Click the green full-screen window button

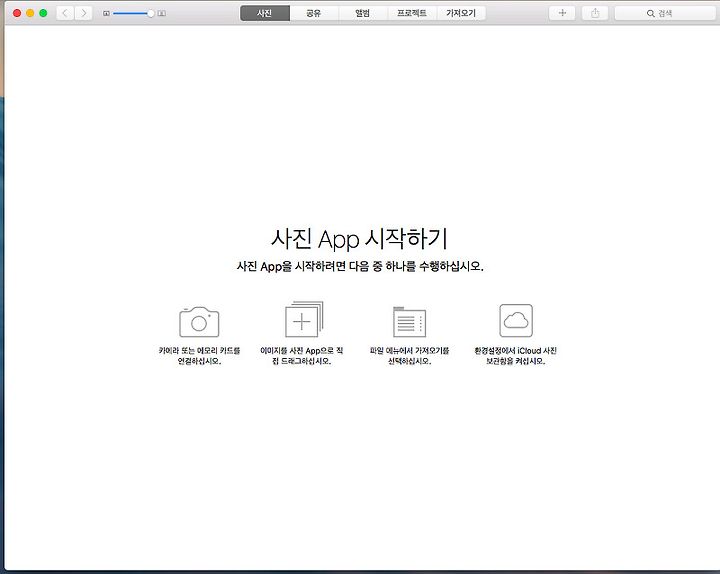[43, 13]
